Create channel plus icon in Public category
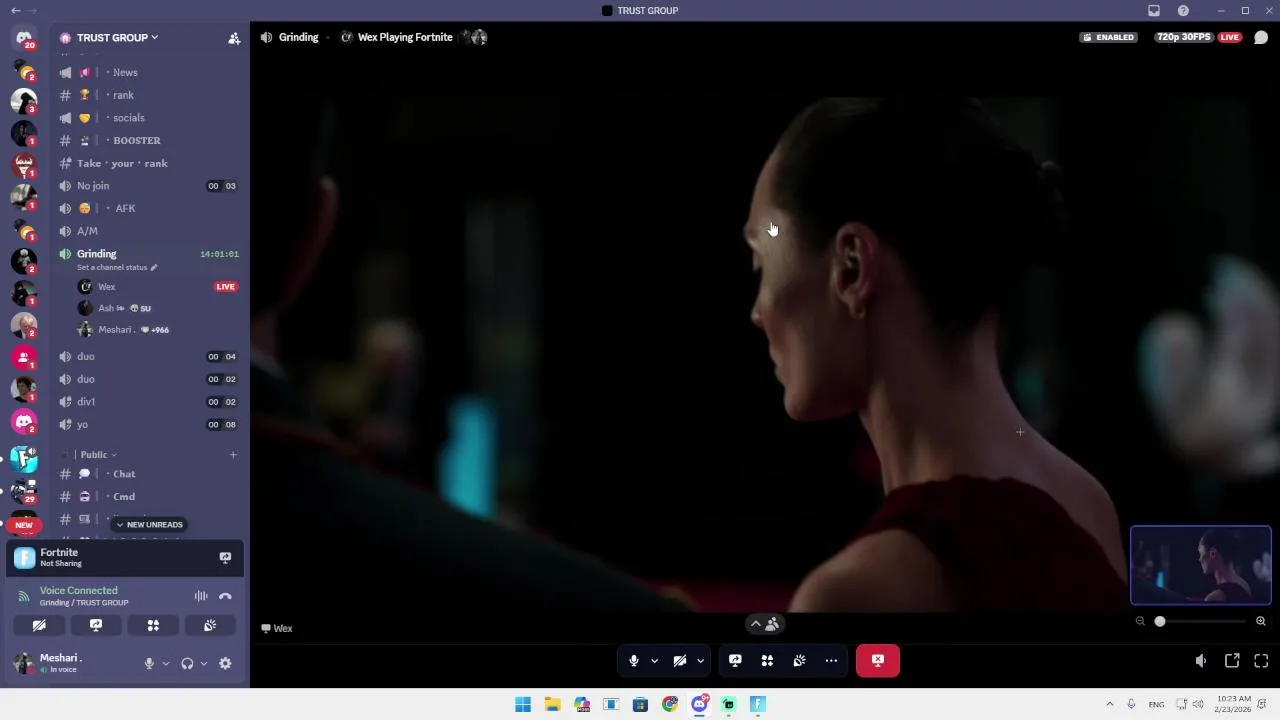 coord(233,455)
